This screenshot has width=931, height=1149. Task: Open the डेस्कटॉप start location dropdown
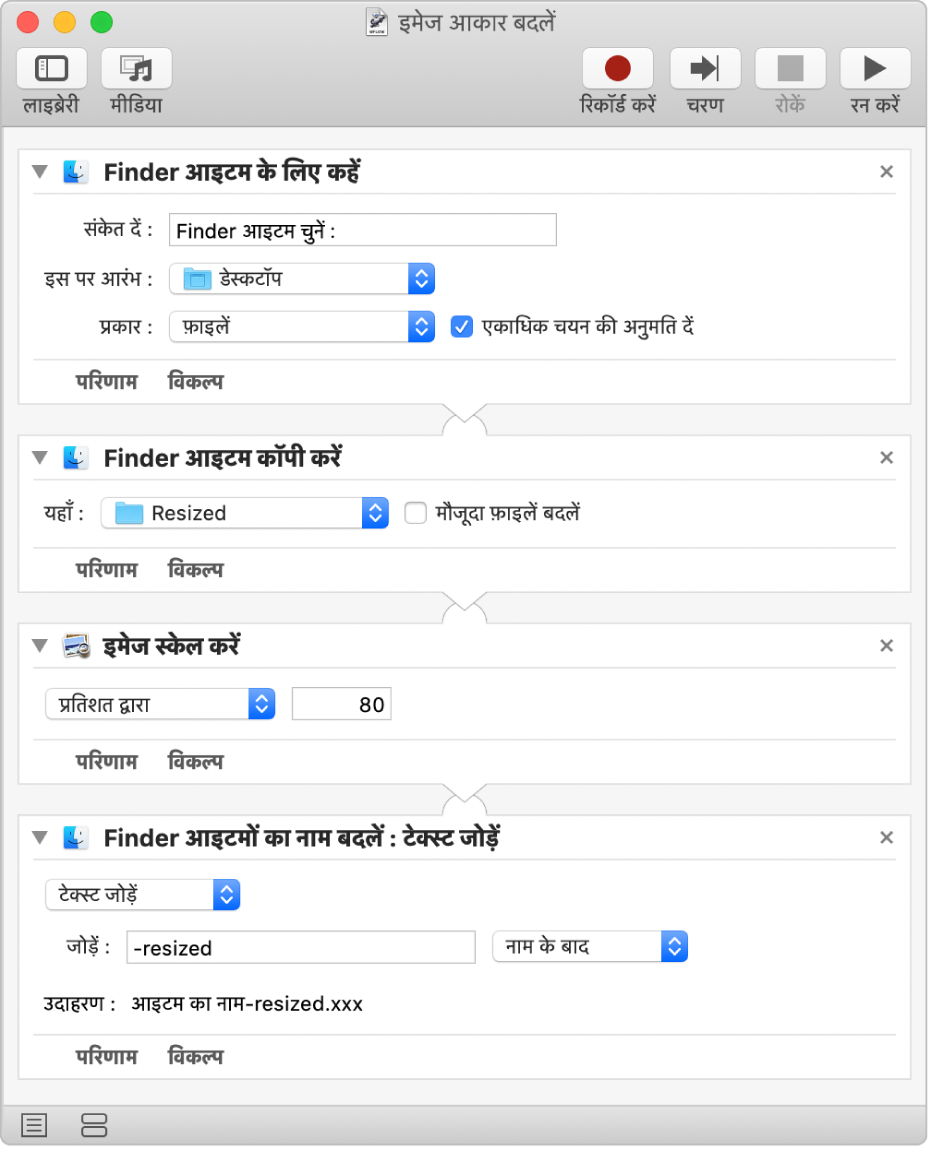[302, 278]
